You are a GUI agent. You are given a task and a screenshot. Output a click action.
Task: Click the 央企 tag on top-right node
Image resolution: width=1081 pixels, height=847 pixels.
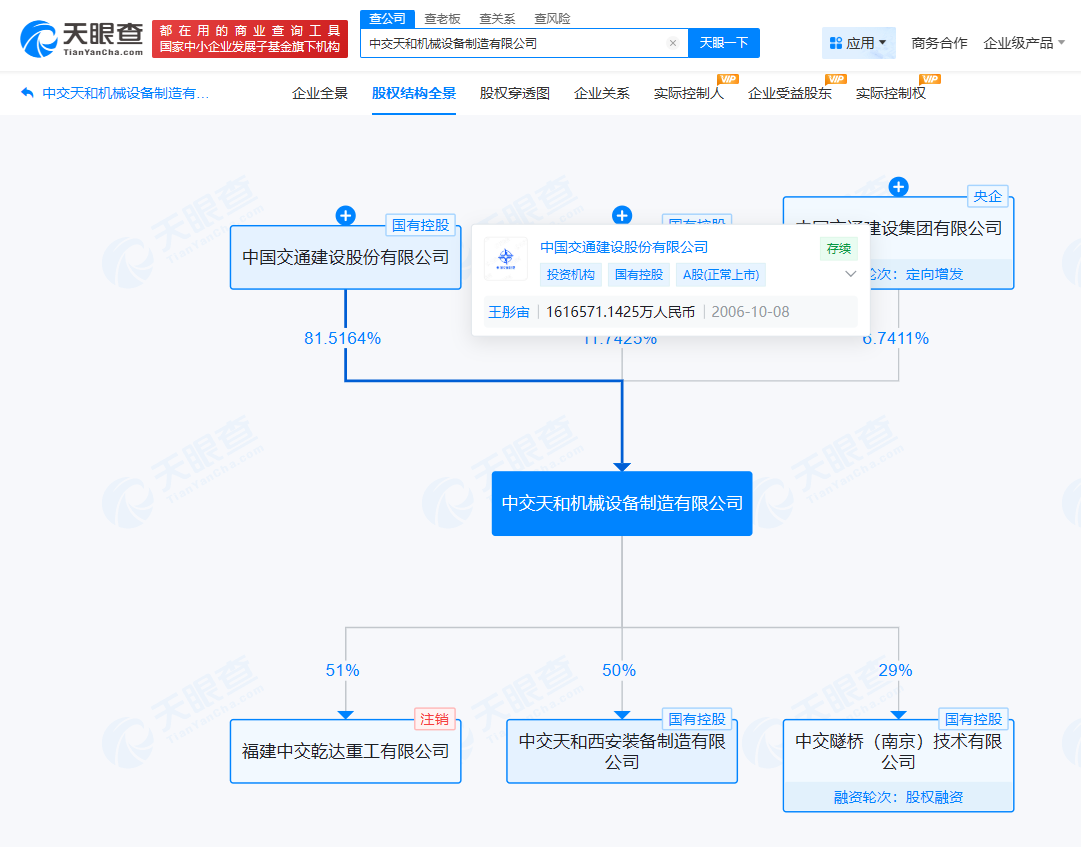987,196
